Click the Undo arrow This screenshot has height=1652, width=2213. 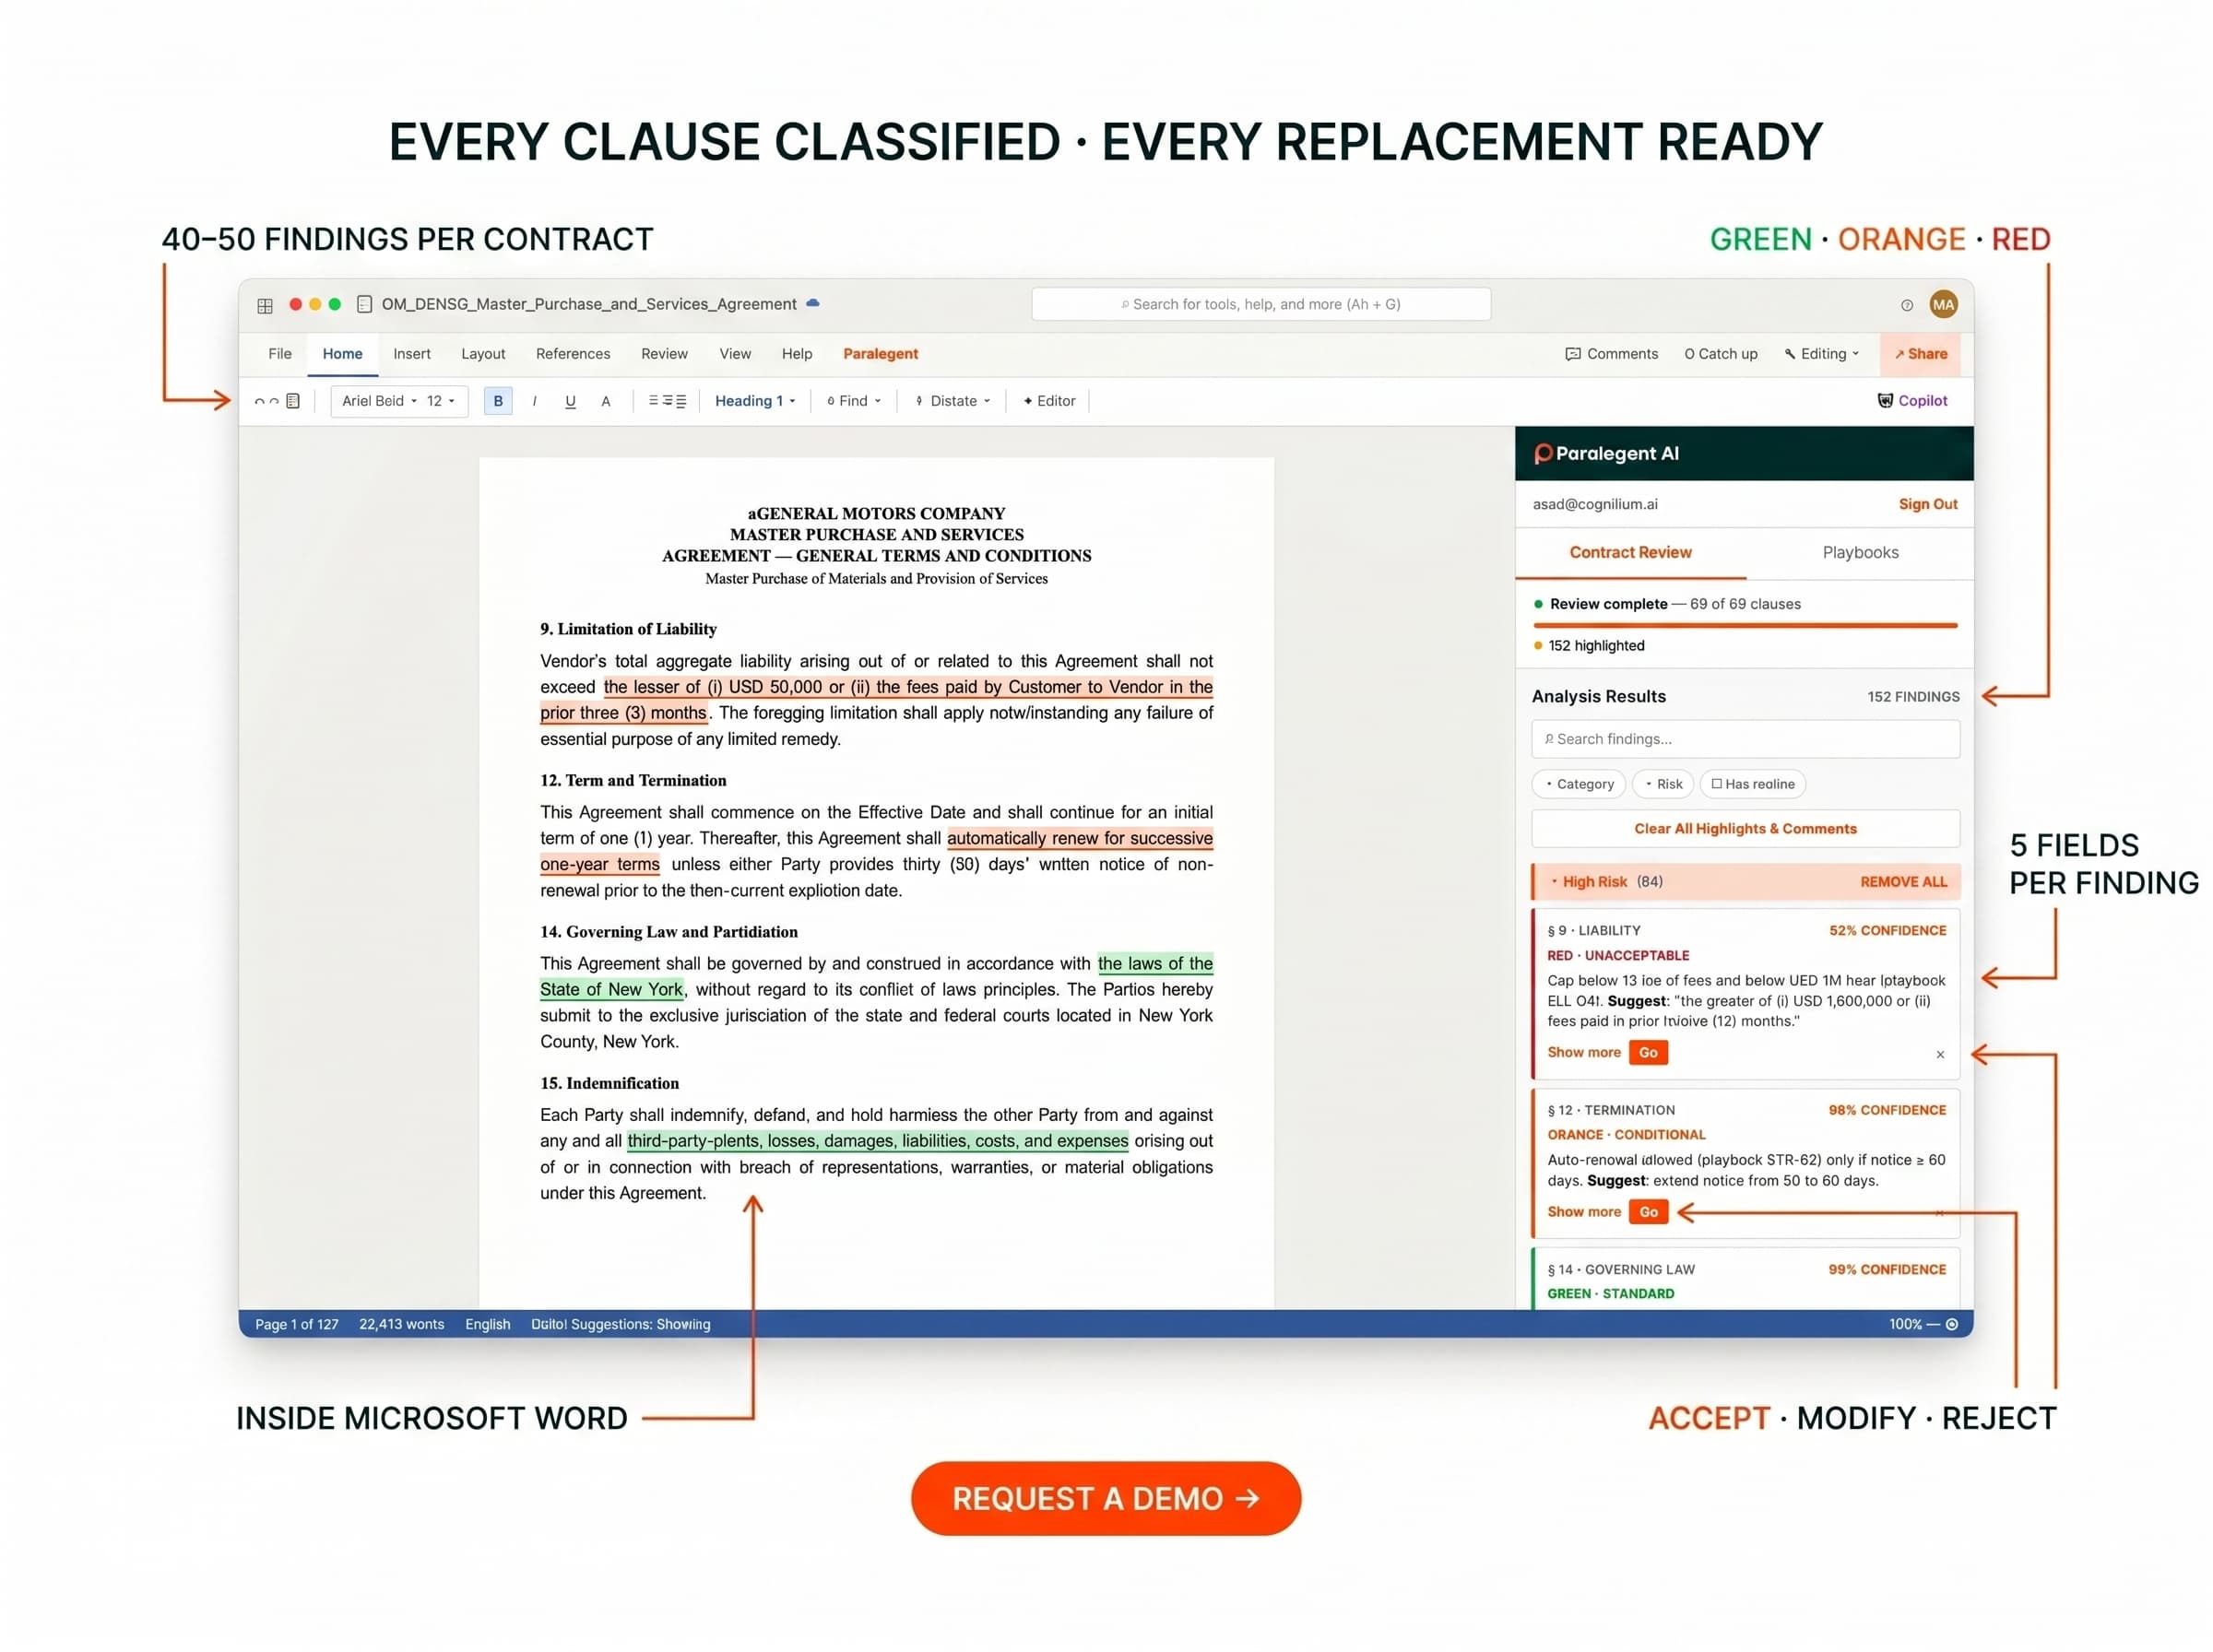260,402
